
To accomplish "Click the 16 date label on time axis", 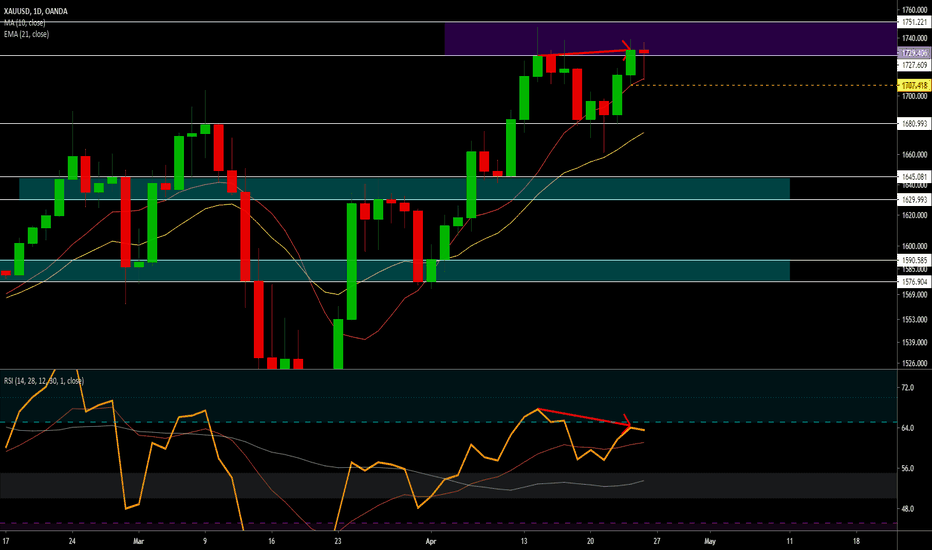I will click(x=272, y=542).
